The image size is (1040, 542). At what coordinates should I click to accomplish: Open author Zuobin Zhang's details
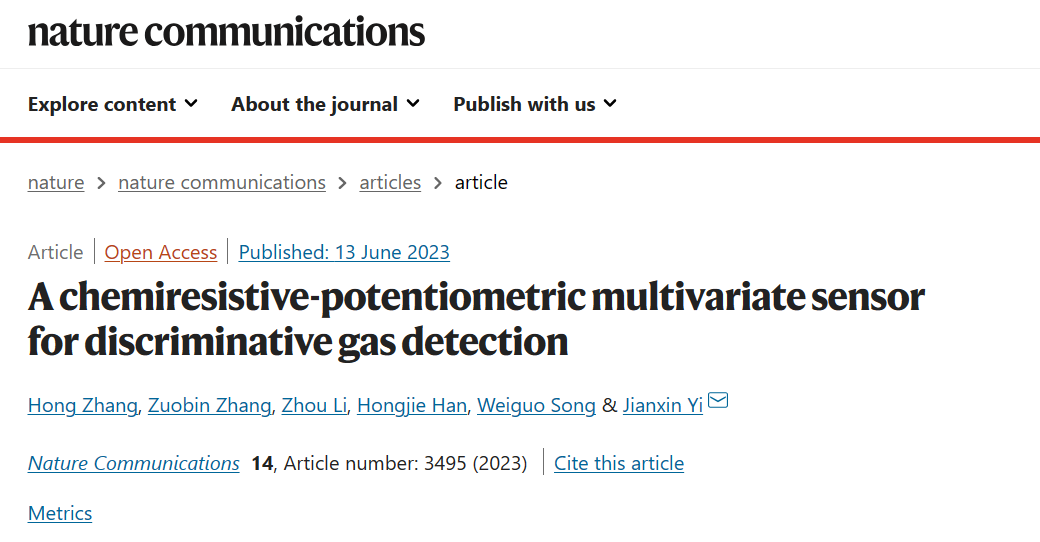pyautogui.click(x=210, y=405)
